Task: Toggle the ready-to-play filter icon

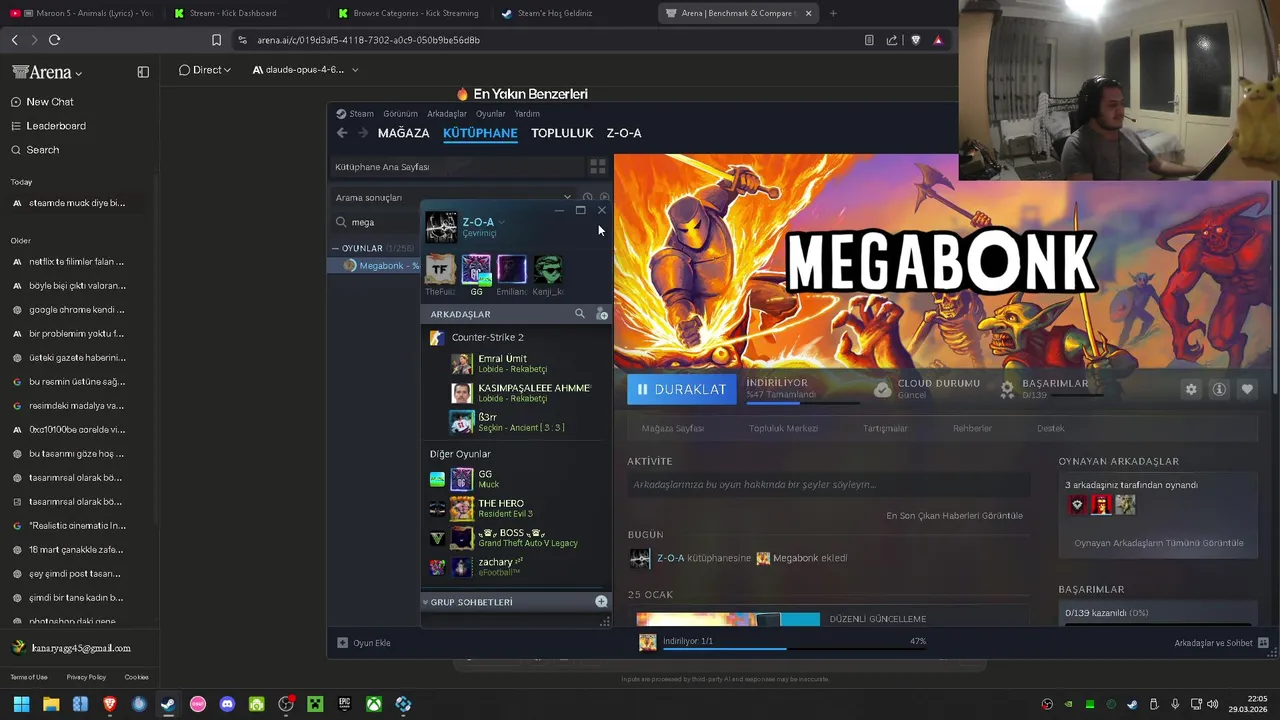Action: pyautogui.click(x=604, y=198)
